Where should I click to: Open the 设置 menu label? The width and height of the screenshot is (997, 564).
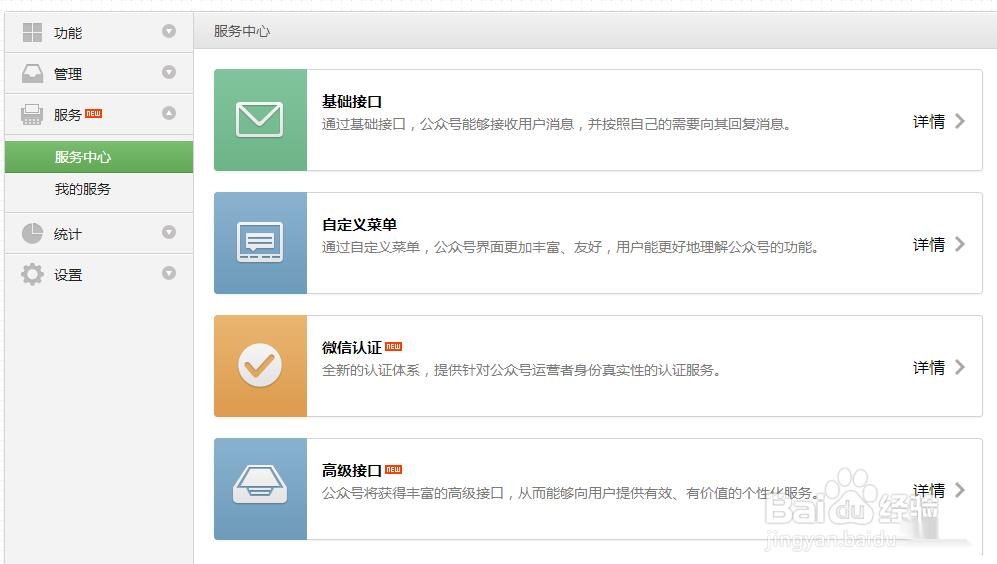tap(68, 275)
